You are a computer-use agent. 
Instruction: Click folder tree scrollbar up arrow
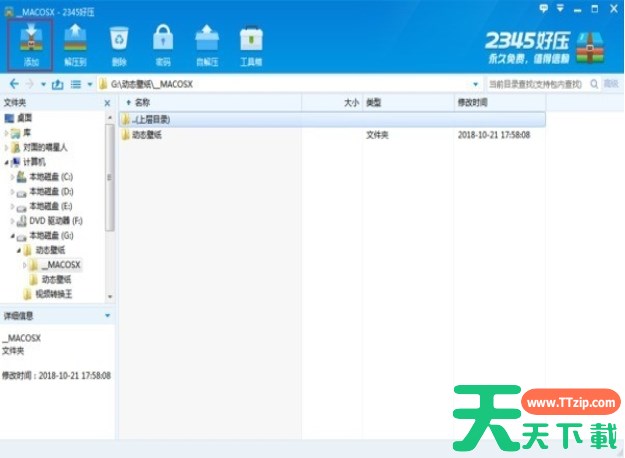[110, 118]
